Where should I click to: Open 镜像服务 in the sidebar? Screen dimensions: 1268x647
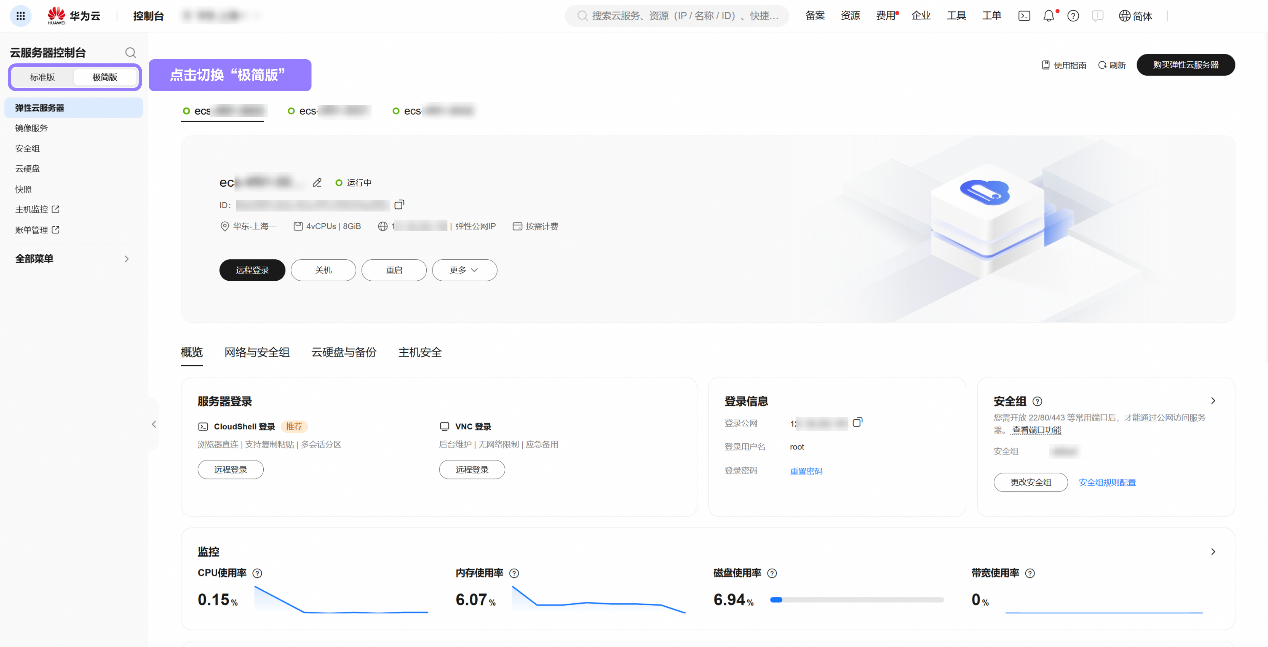pyautogui.click(x=31, y=128)
